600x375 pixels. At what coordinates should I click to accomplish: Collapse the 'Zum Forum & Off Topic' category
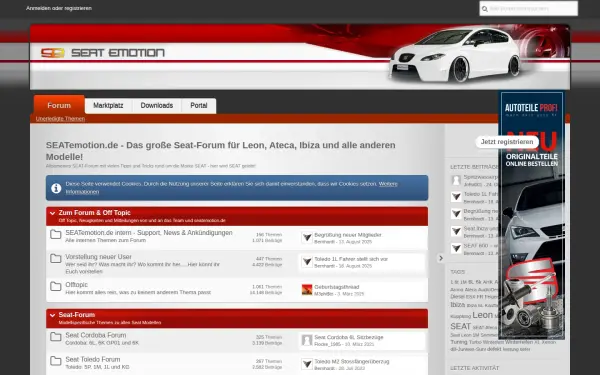click(x=52, y=213)
